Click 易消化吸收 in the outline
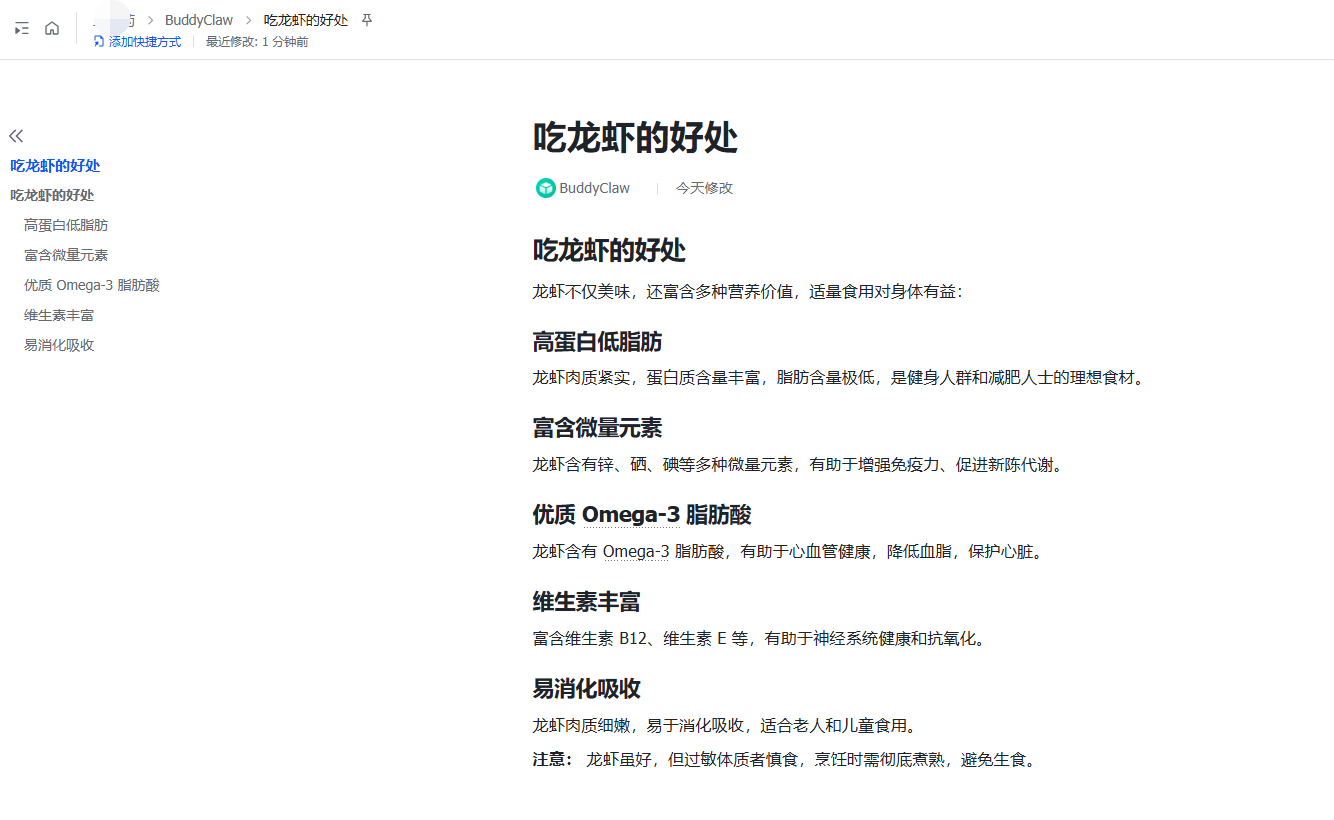The image size is (1334, 820). (61, 345)
